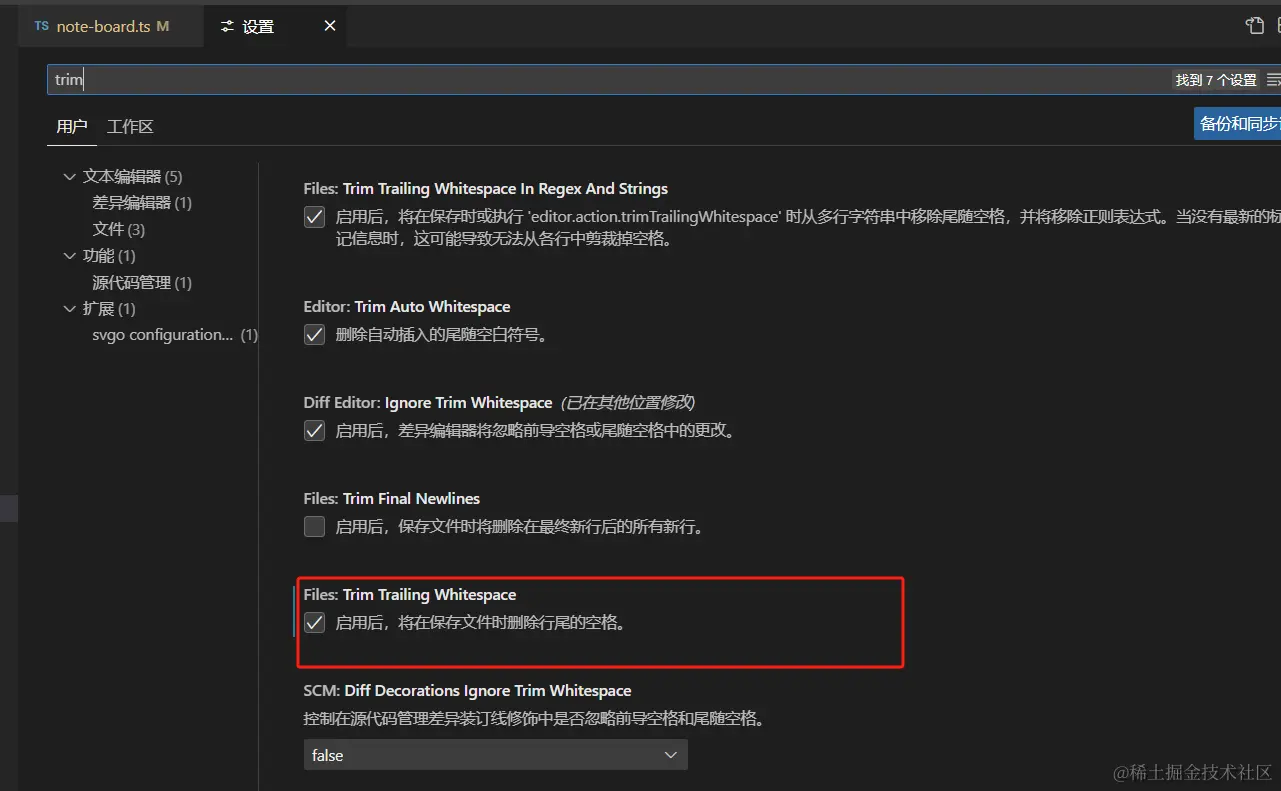Image resolution: width=1281 pixels, height=791 pixels.
Task: Click the Files: Trim Final Newlines title
Action: coord(392,498)
